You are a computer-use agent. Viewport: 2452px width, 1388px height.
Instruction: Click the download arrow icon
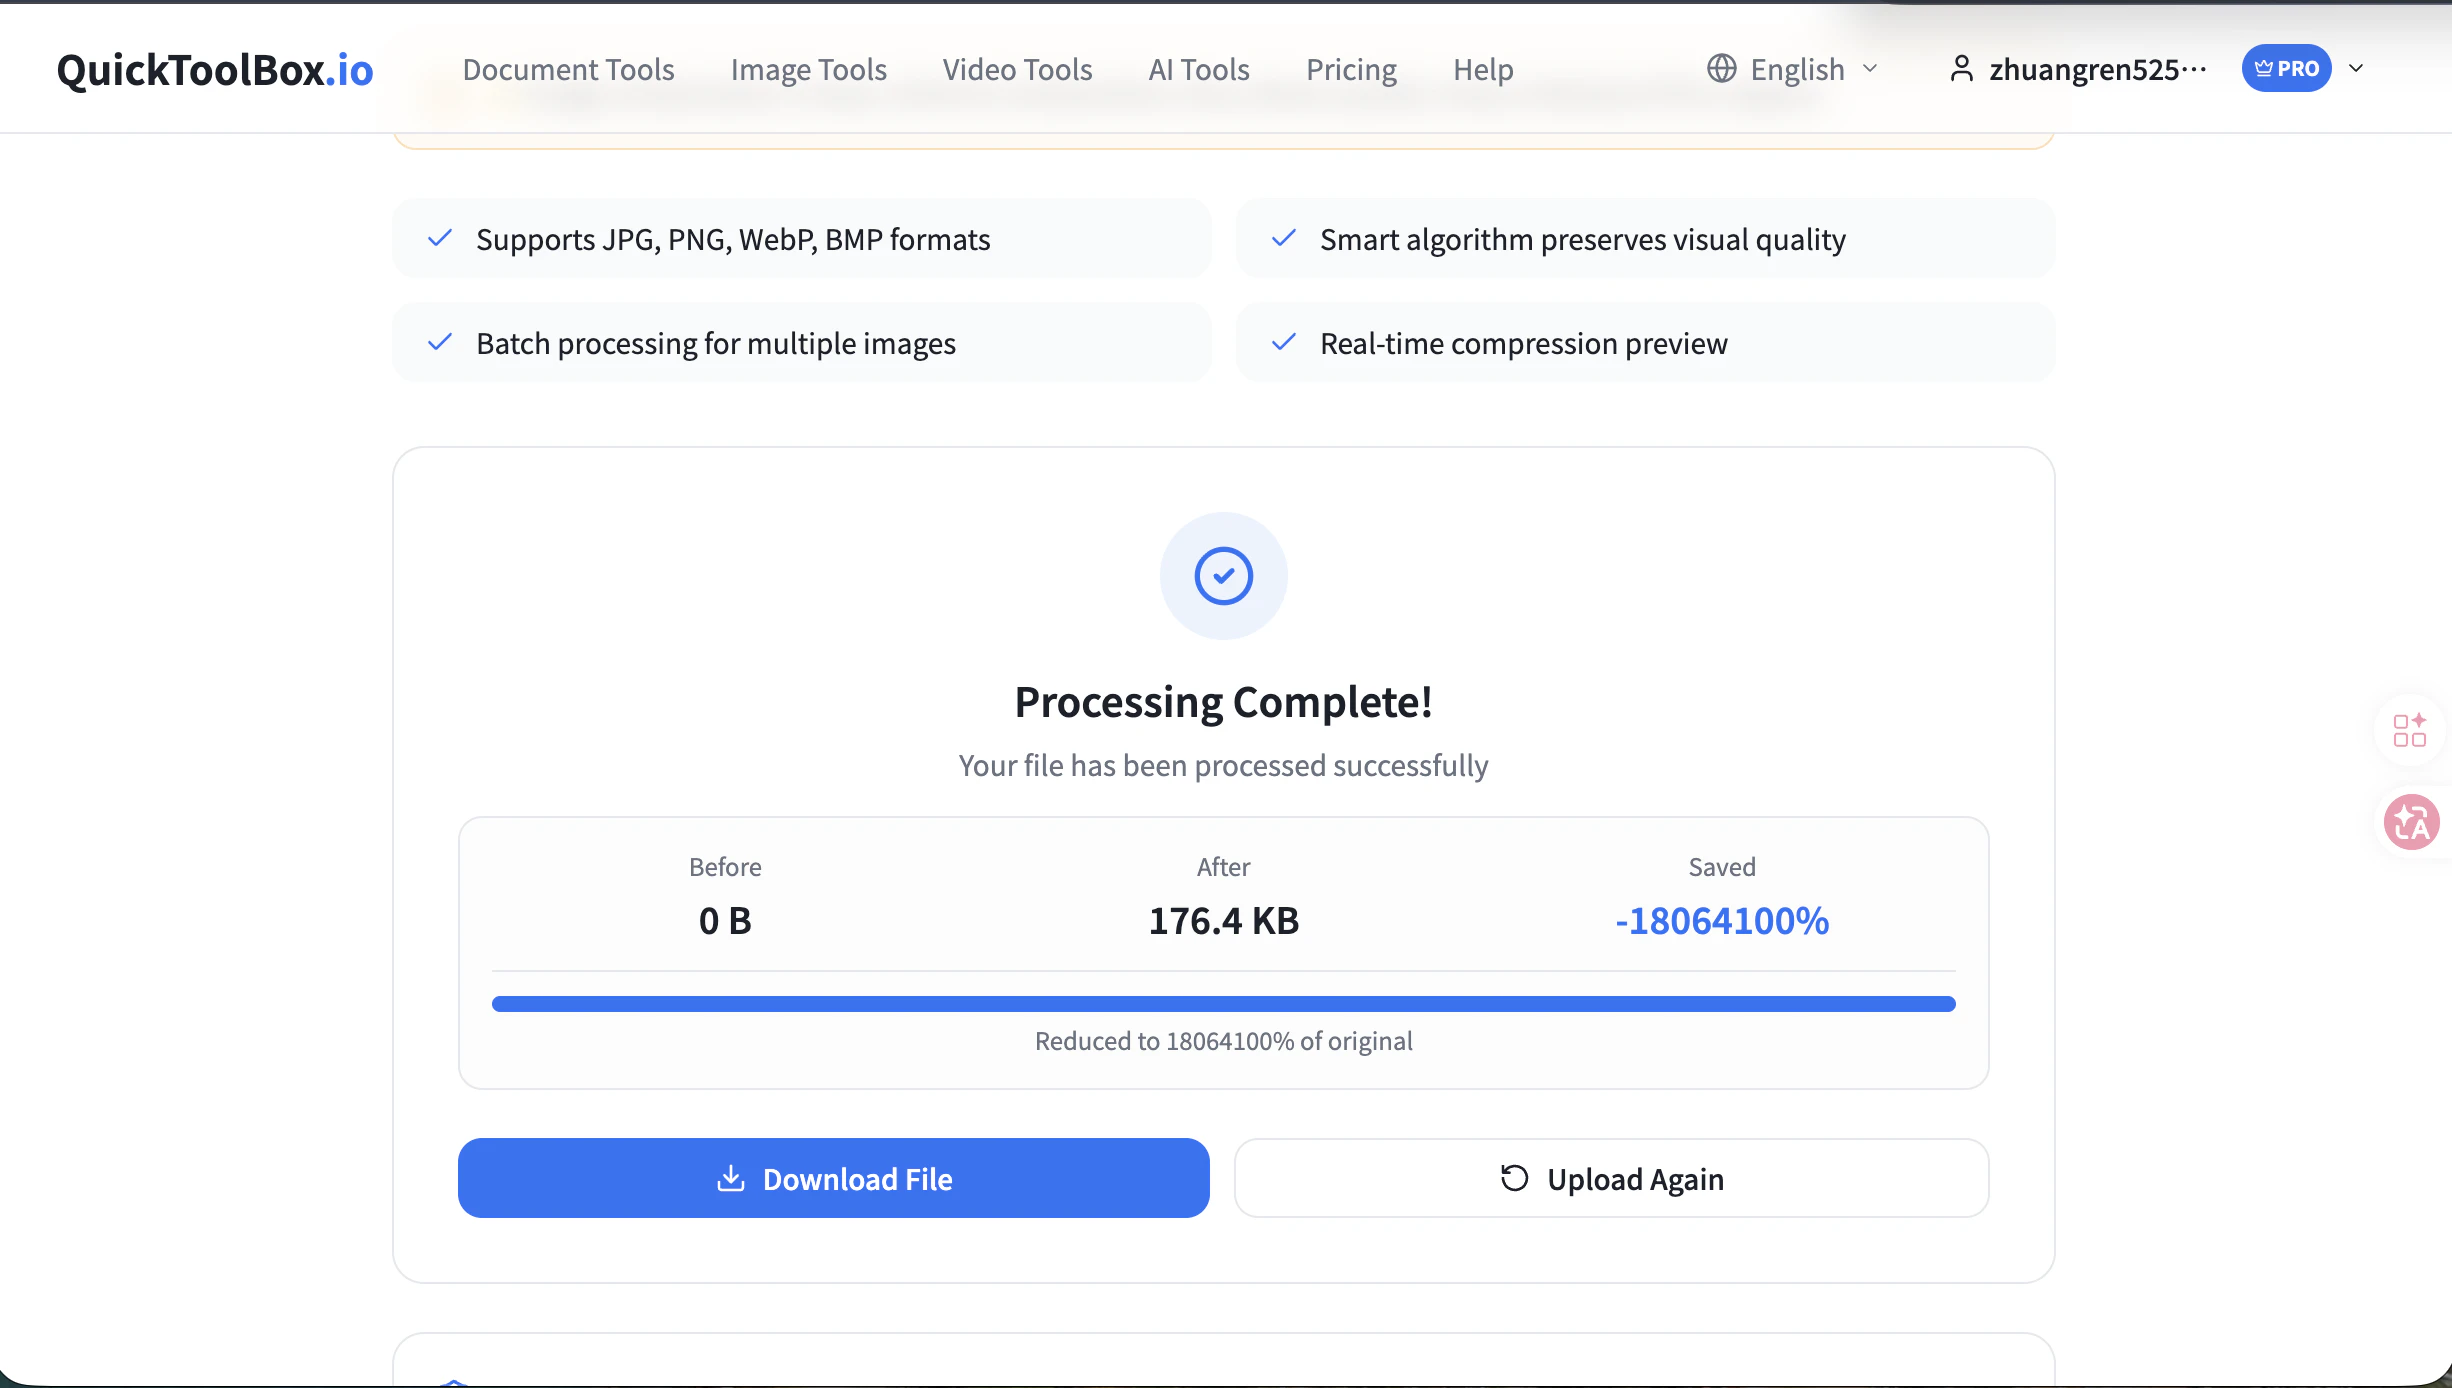[731, 1178]
